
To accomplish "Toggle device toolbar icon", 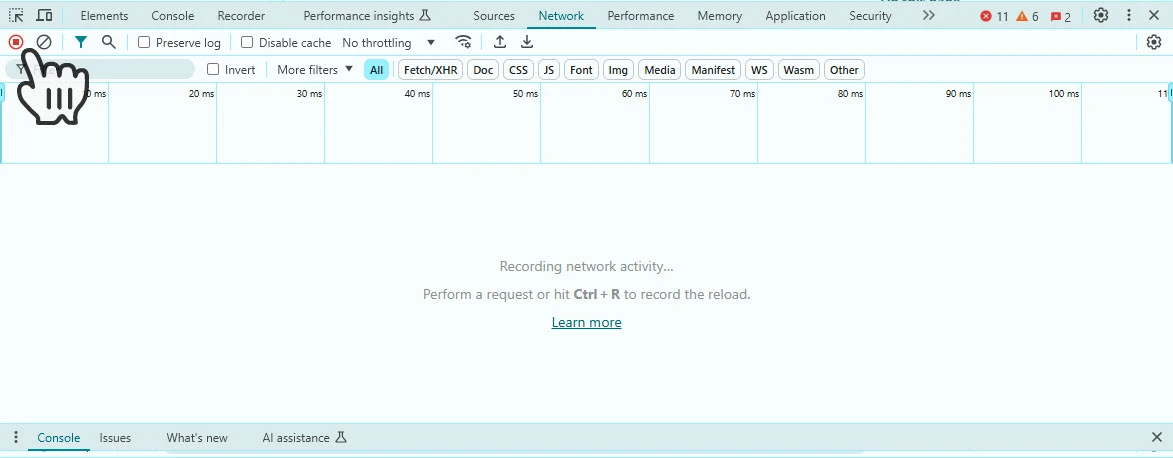I will 44,15.
